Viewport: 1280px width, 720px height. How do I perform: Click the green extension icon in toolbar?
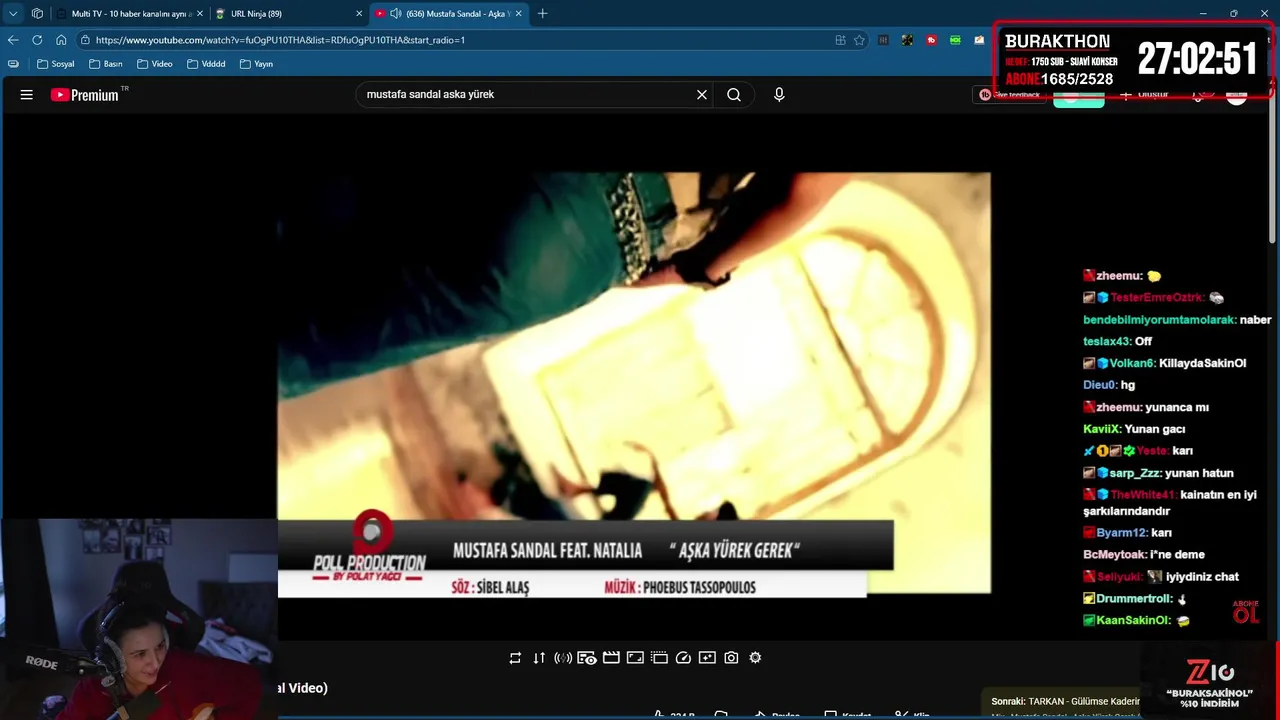tap(955, 40)
